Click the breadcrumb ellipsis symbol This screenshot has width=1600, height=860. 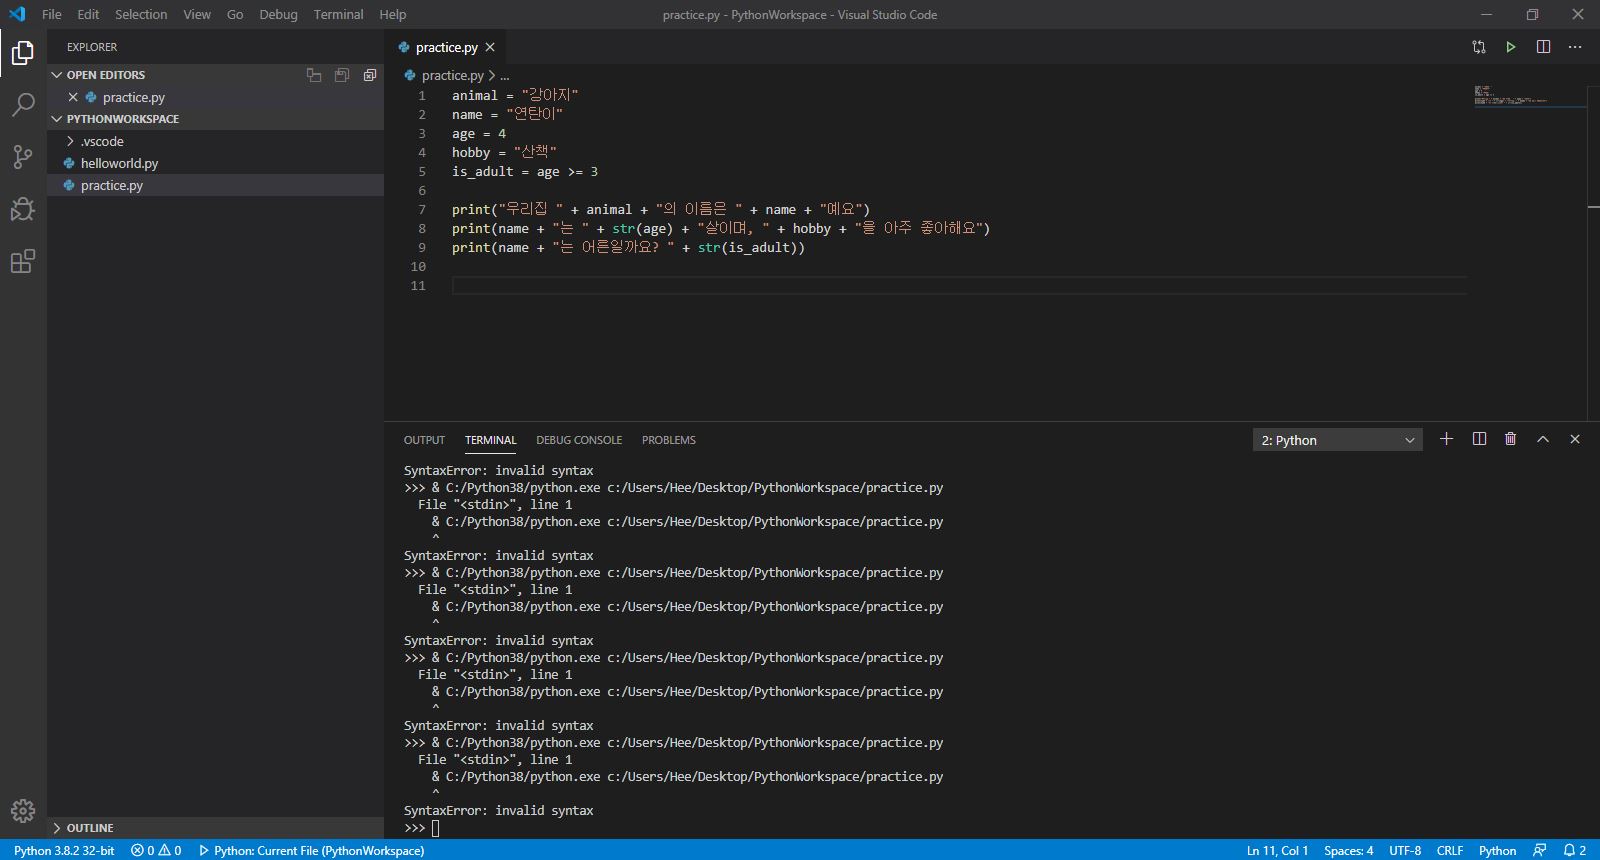(x=505, y=75)
